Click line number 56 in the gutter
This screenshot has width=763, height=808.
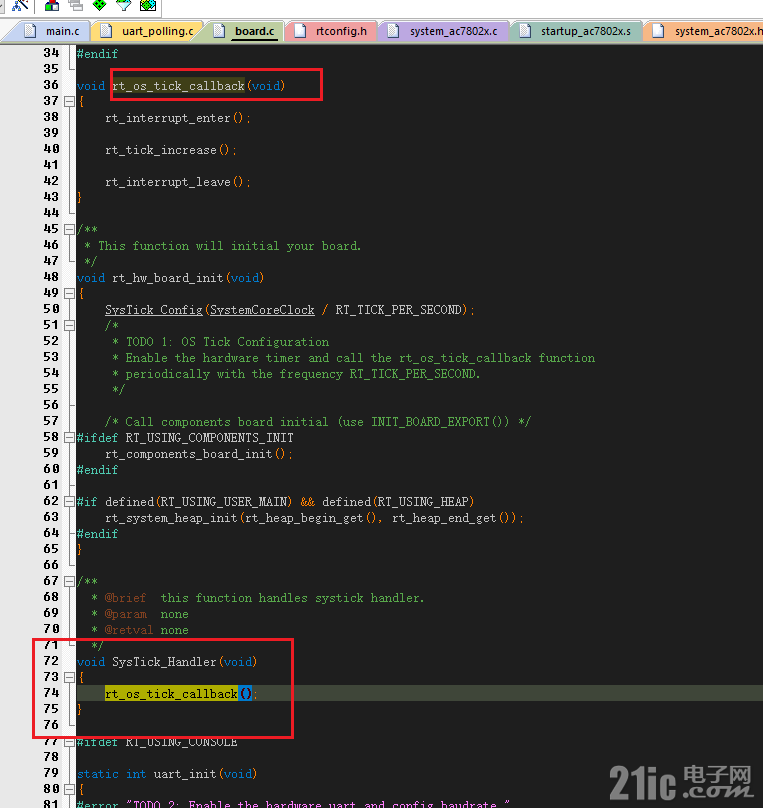(x=51, y=405)
